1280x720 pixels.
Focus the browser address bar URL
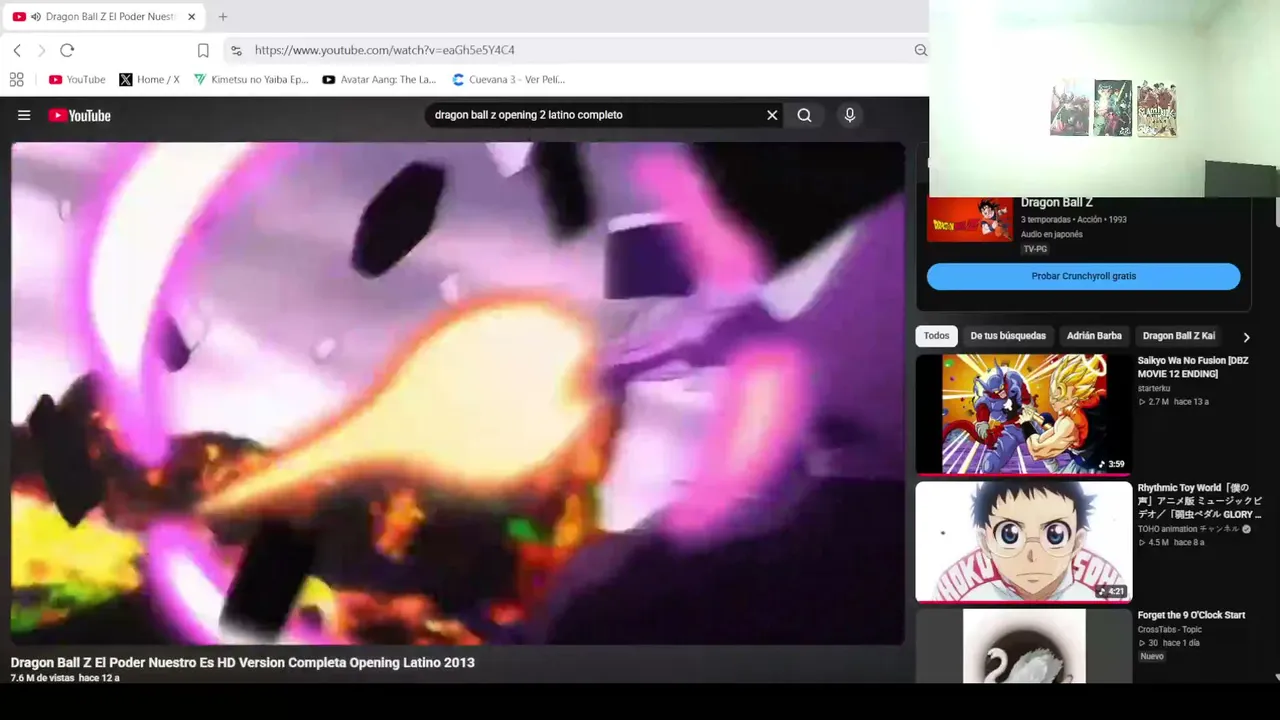[384, 50]
